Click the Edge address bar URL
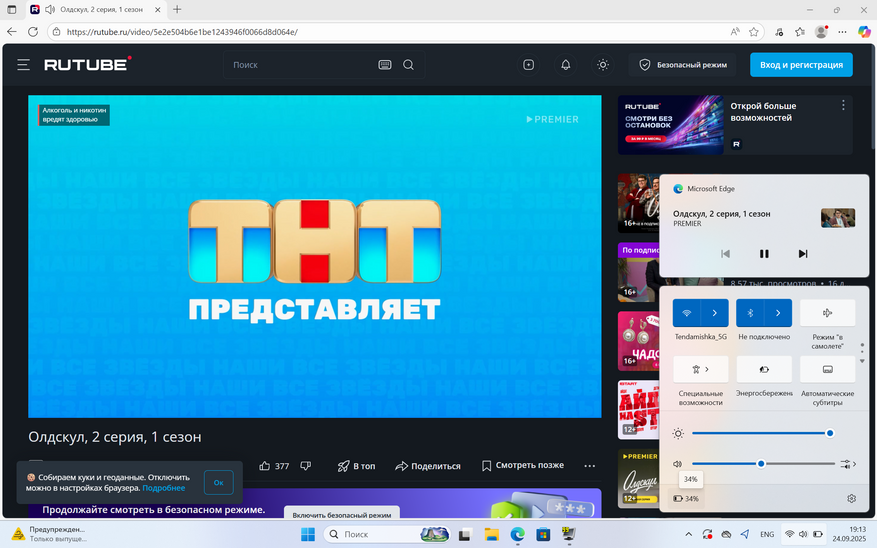This screenshot has height=548, width=877. tap(182, 32)
